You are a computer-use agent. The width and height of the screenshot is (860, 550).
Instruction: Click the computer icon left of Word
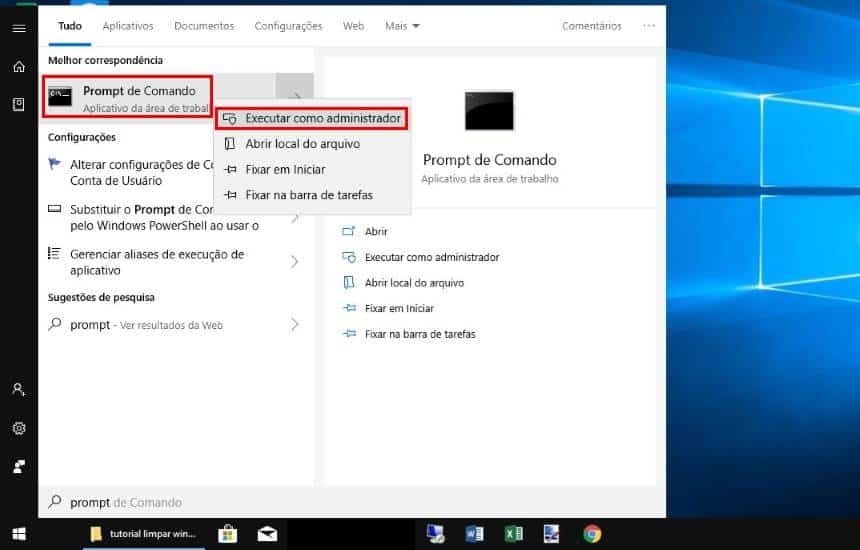pos(435,534)
